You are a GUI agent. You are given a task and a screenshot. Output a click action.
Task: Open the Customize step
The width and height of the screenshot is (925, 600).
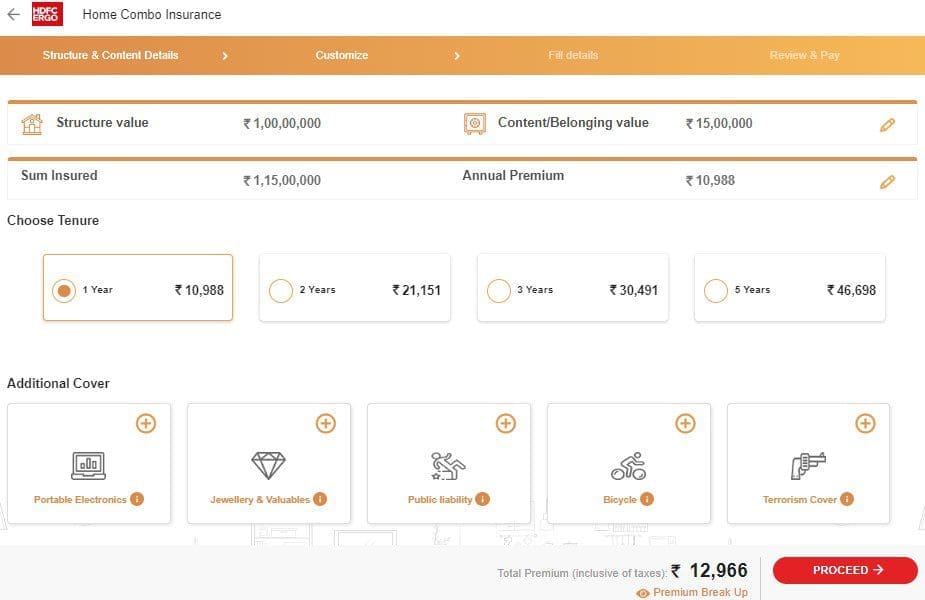point(342,55)
